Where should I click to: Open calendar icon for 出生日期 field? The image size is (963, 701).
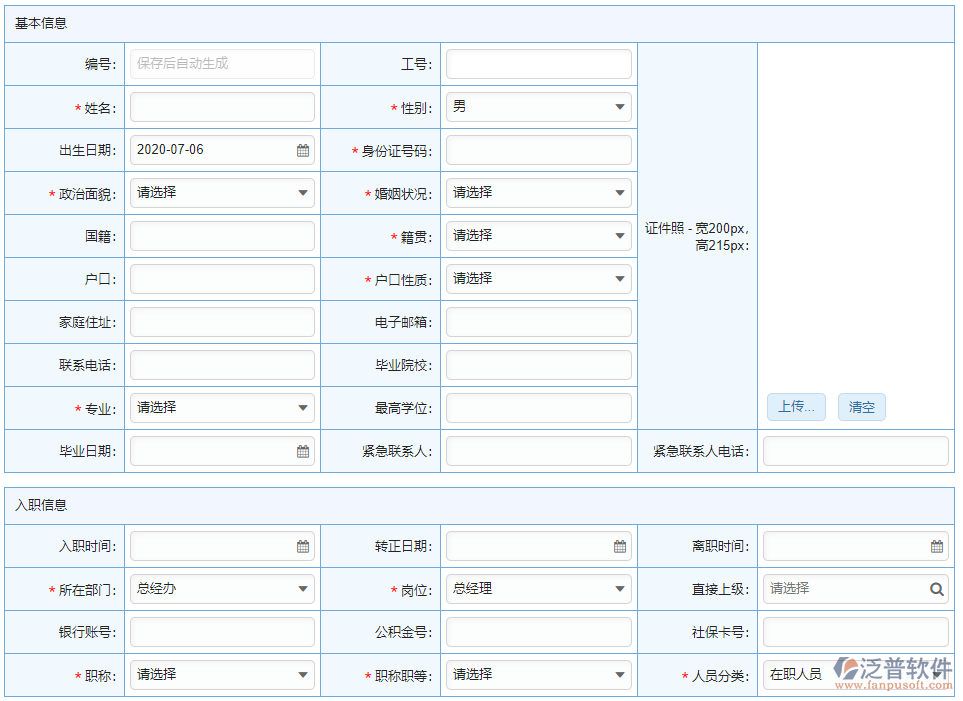pyautogui.click(x=303, y=150)
